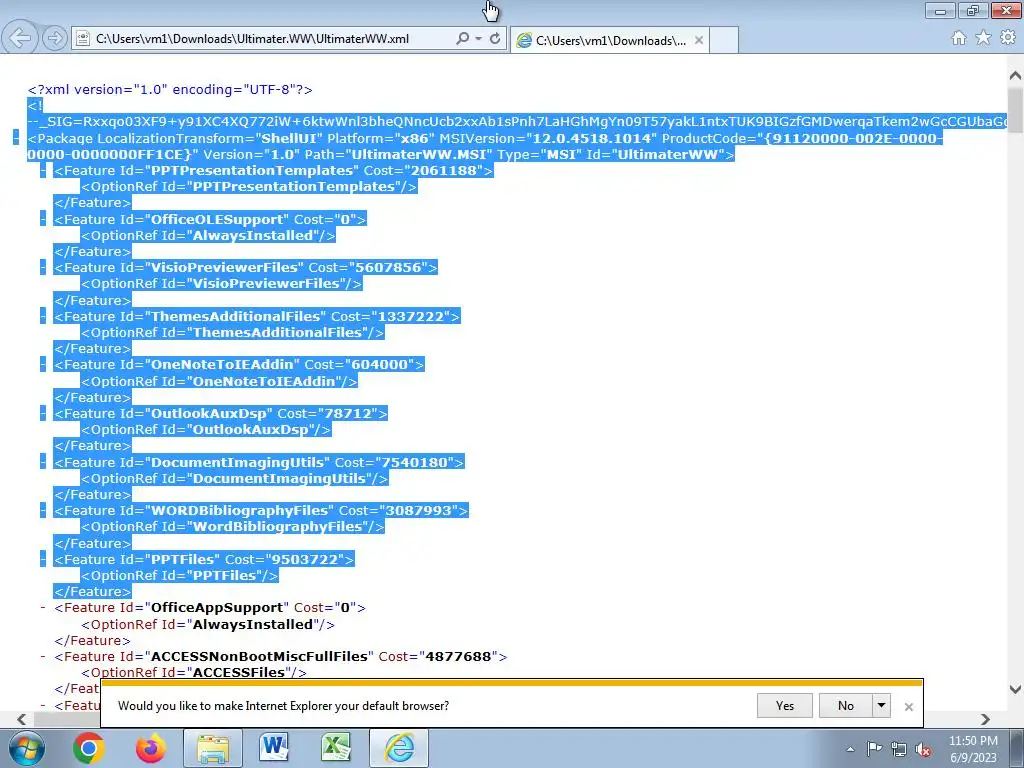Collapse the OfficeOLESupport feature node

tap(43, 219)
